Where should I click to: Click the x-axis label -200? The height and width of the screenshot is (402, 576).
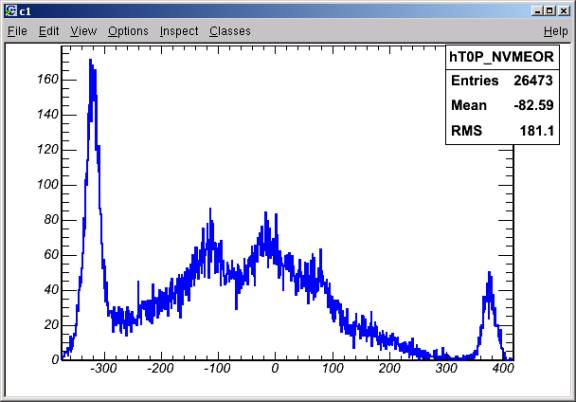pos(161,368)
